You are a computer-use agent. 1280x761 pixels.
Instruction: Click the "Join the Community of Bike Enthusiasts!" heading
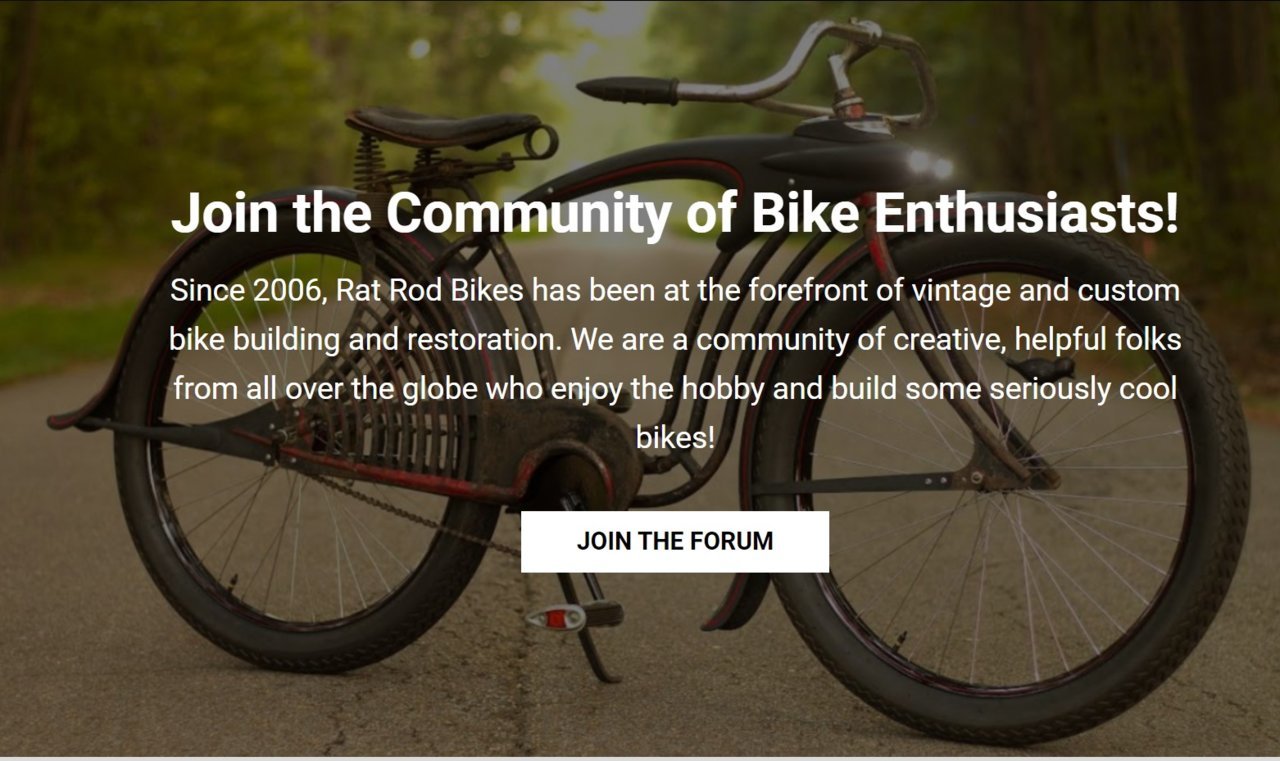675,212
